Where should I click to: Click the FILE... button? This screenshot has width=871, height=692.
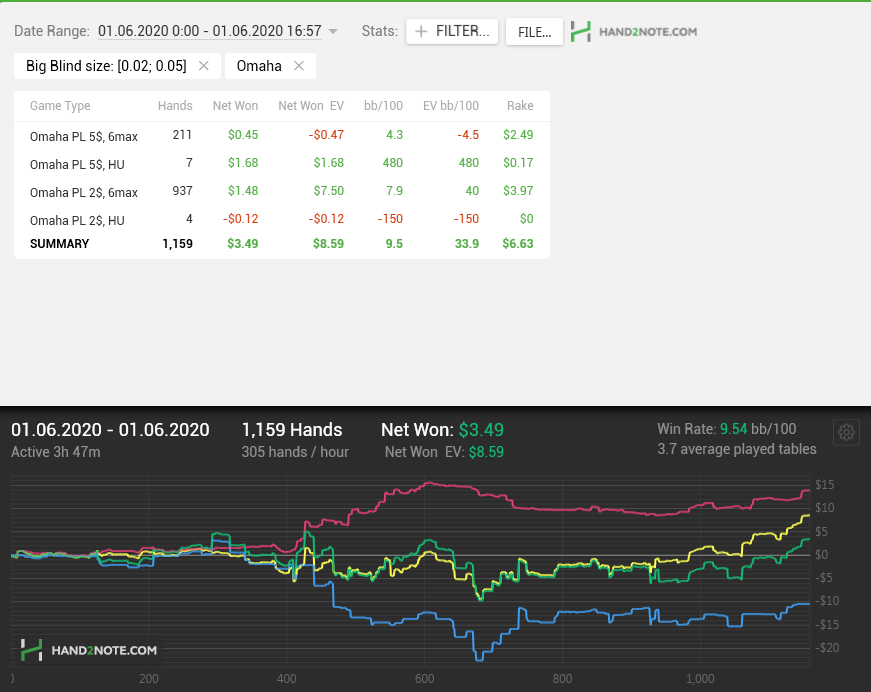534,32
